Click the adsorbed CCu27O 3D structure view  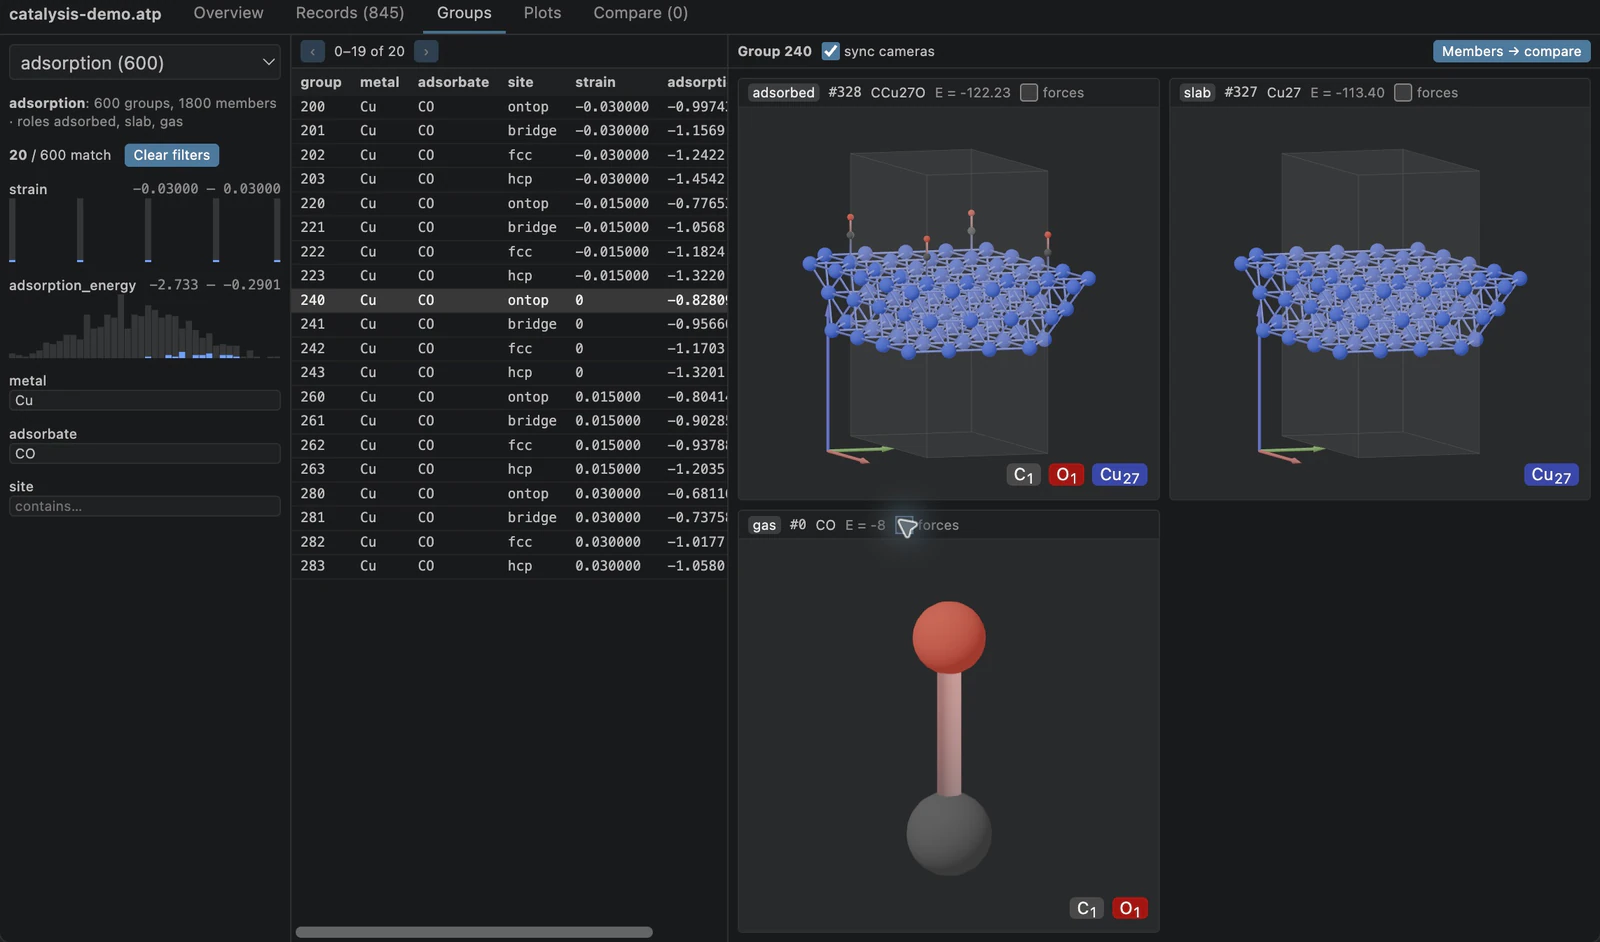(x=948, y=303)
